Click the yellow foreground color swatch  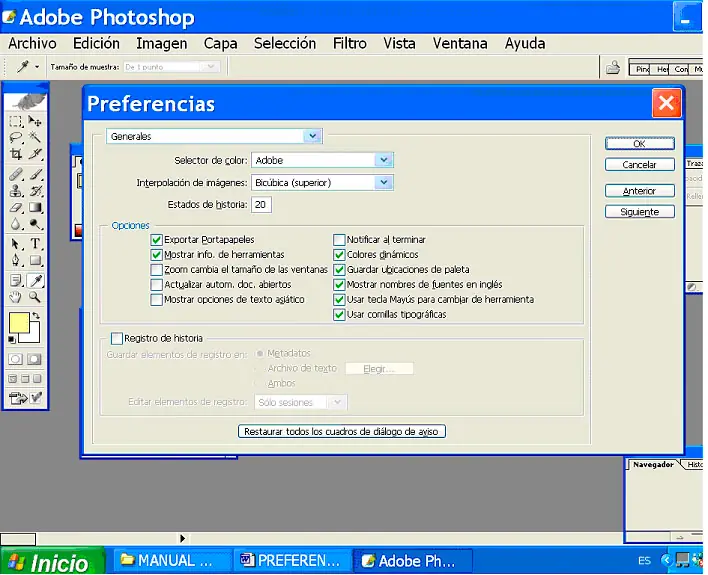pos(18,321)
